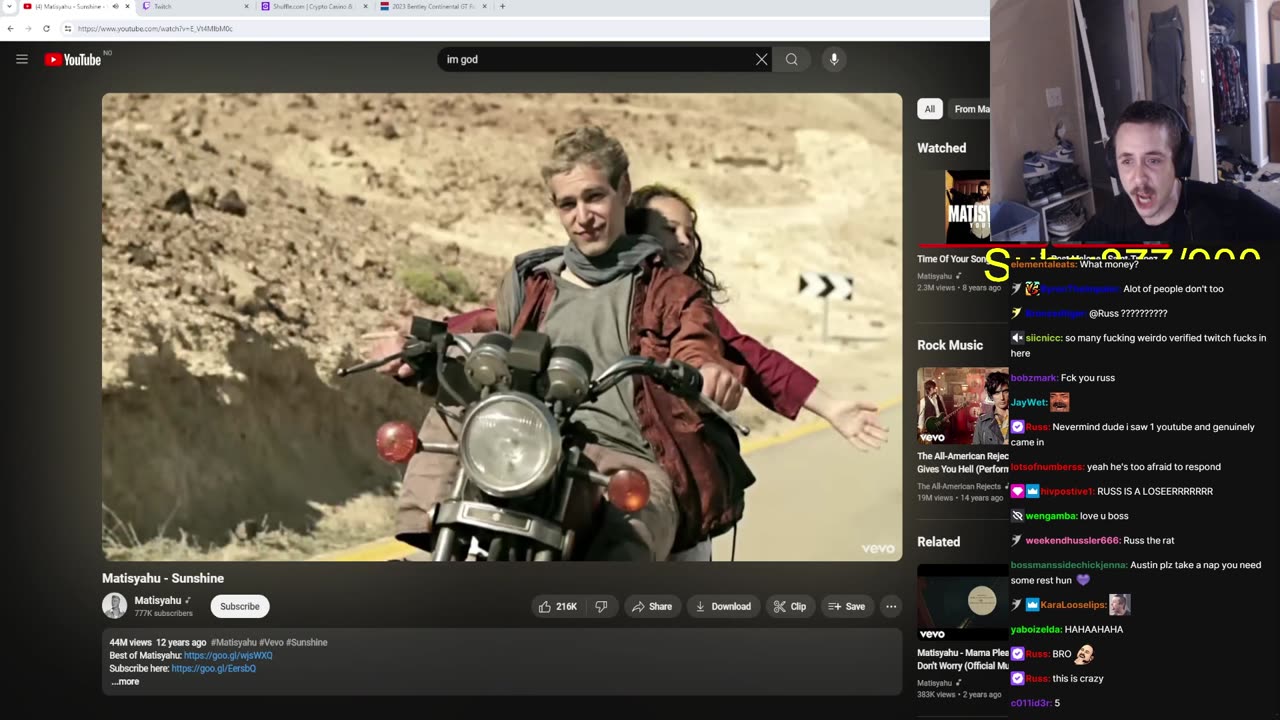Reload the page with refresh icon
This screenshot has width=1280, height=720.
(46, 28)
